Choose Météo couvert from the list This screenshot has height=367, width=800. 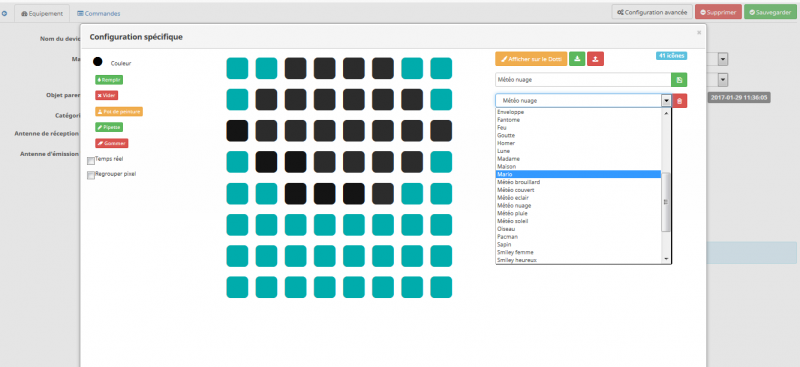click(x=578, y=190)
